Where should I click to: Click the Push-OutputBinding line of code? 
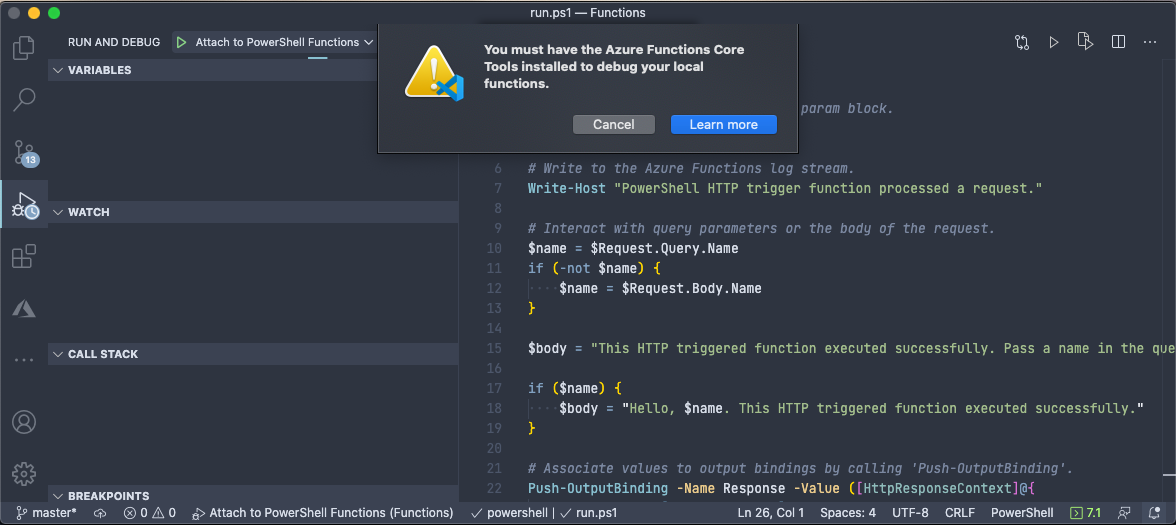[782, 488]
